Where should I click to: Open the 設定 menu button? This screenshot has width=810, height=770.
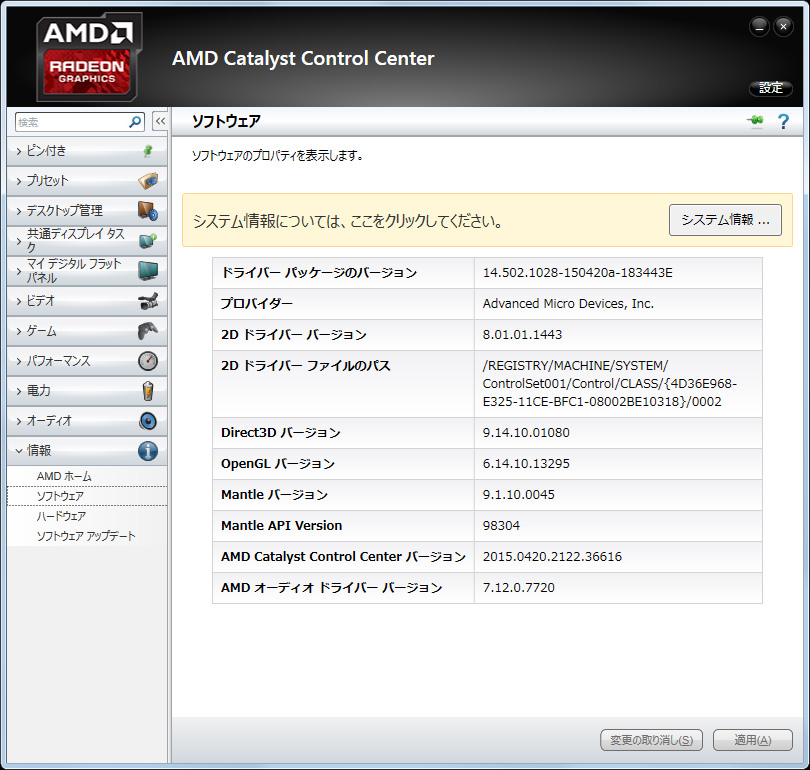[x=771, y=88]
